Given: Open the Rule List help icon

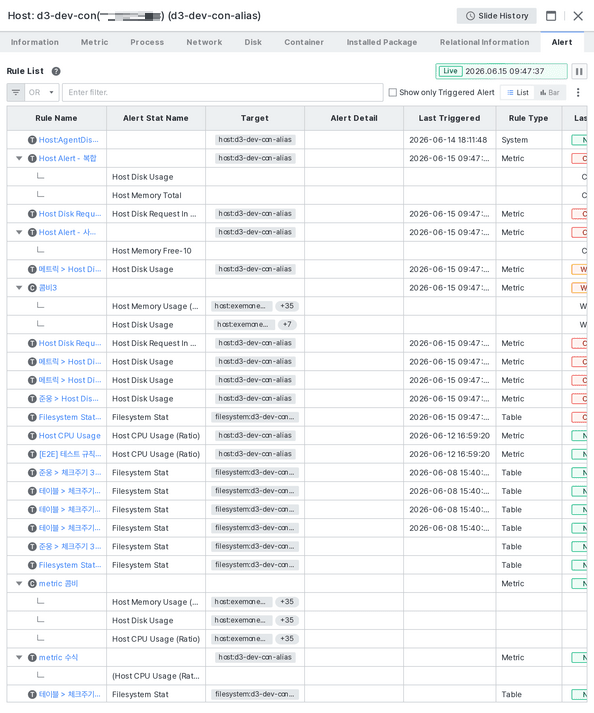Looking at the screenshot, I should pyautogui.click(x=56, y=71).
